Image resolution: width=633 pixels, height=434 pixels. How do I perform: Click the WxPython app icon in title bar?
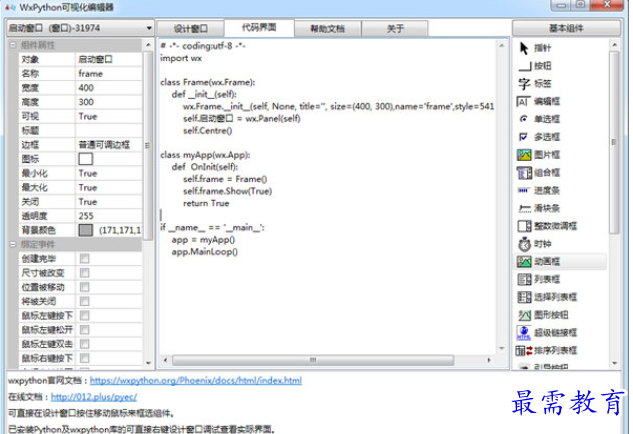click(x=10, y=7)
